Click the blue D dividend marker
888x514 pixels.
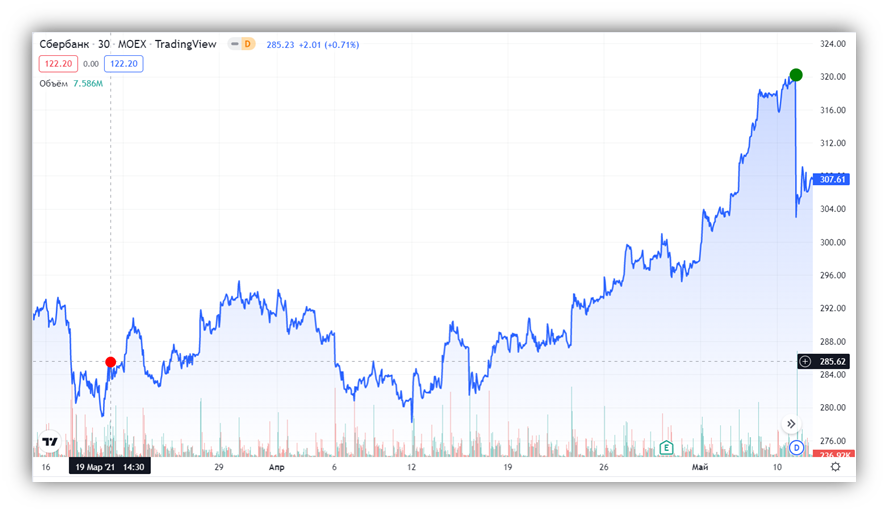tap(797, 448)
